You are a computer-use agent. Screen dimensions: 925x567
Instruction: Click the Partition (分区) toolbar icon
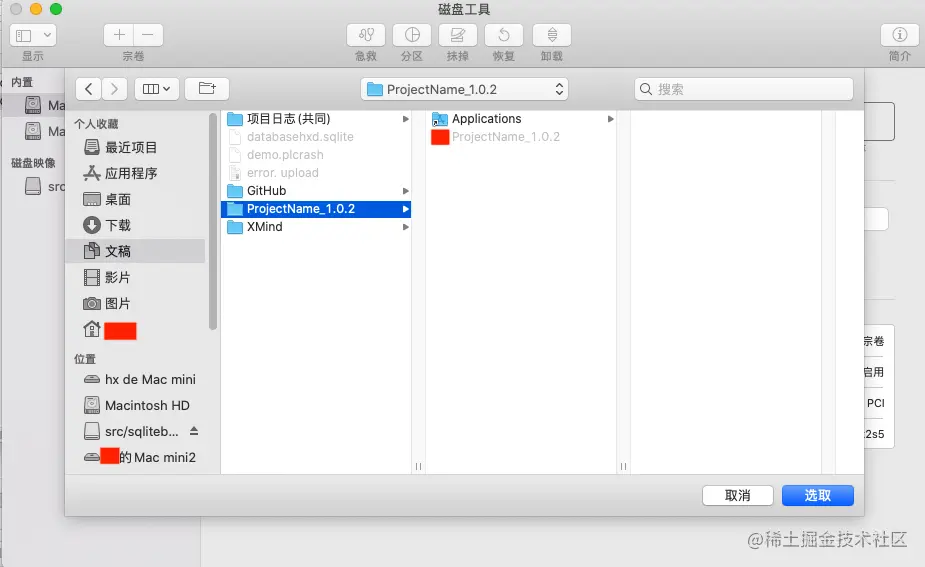point(412,35)
